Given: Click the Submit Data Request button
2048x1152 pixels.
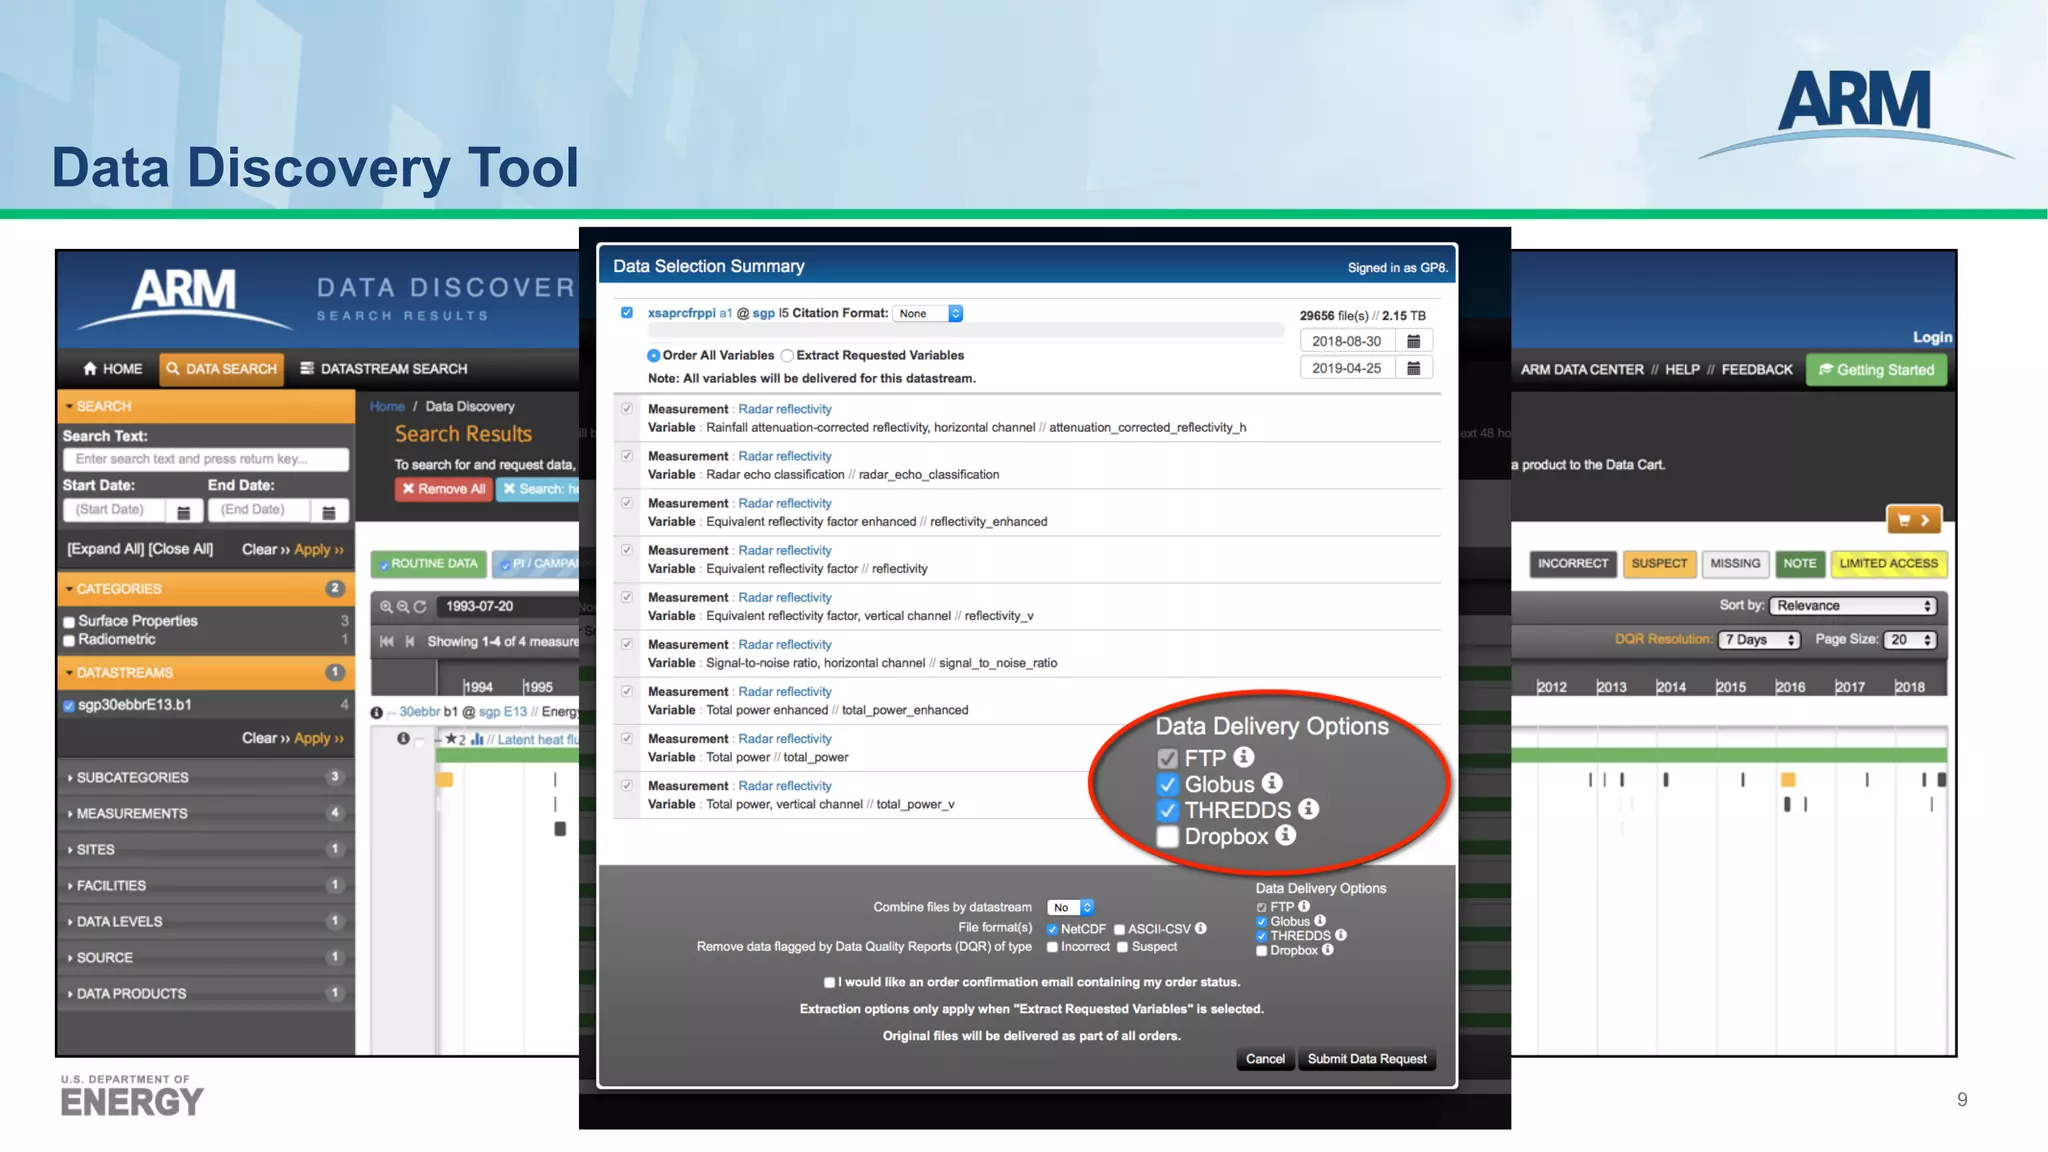Looking at the screenshot, I should pos(1366,1059).
